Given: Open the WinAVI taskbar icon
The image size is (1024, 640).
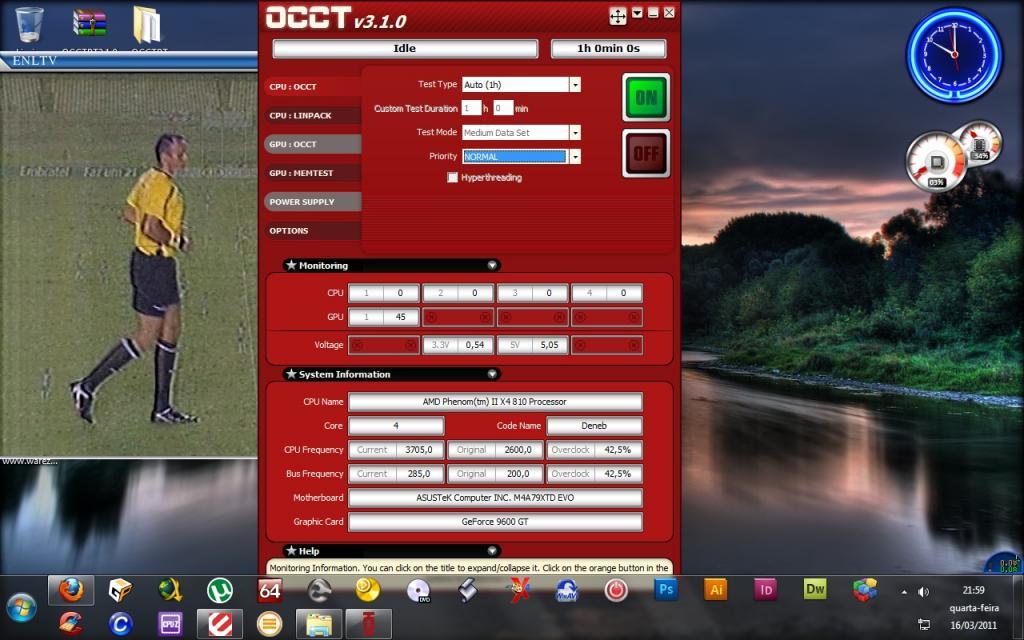Looking at the screenshot, I should tap(566, 590).
